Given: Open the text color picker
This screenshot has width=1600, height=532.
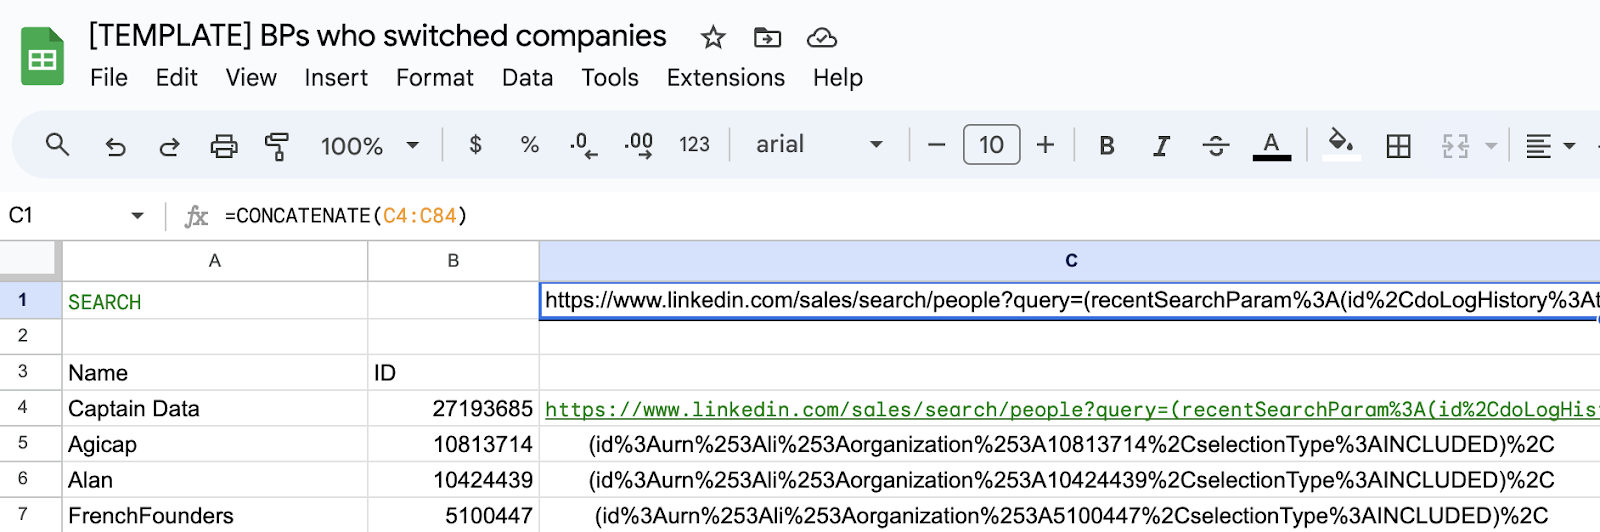Looking at the screenshot, I should [1271, 146].
